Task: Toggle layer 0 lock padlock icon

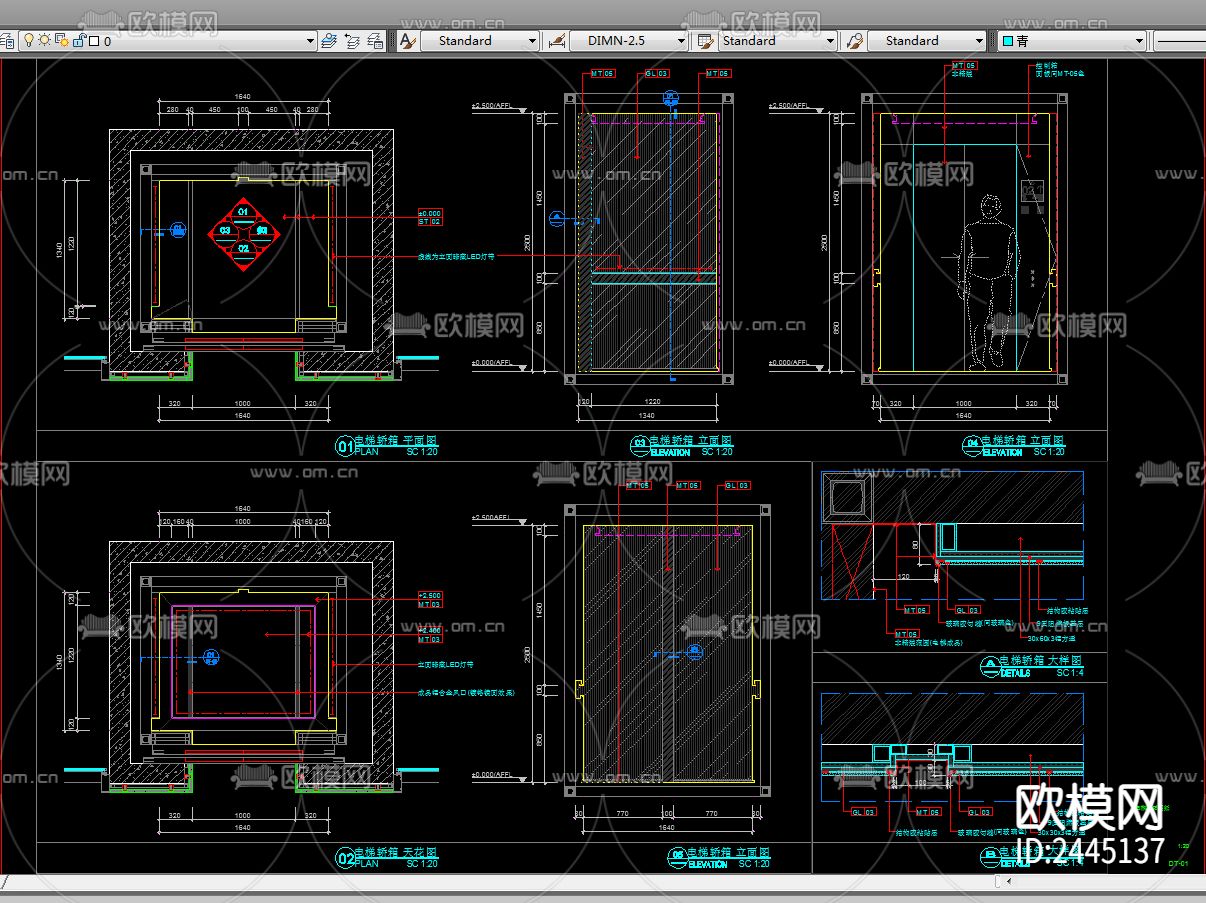Action: point(78,40)
